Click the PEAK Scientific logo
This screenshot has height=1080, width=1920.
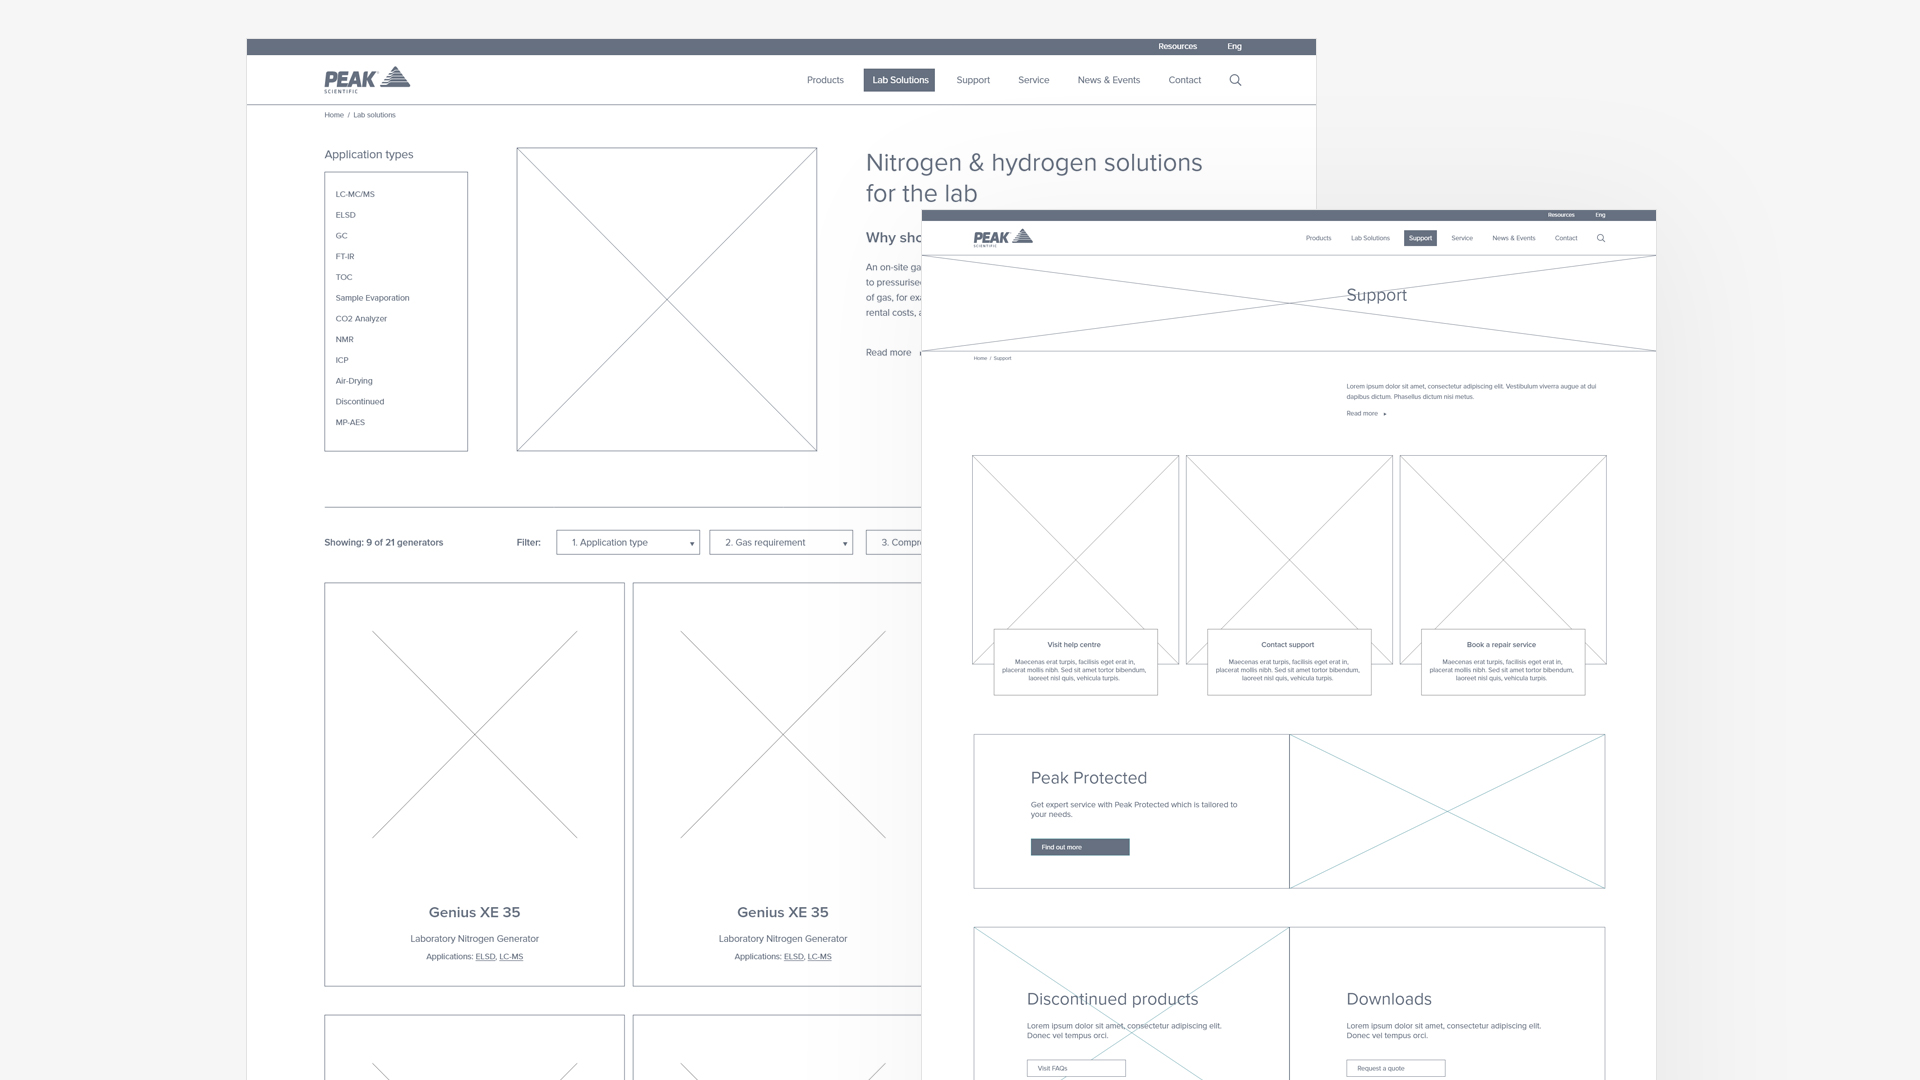[x=366, y=78]
